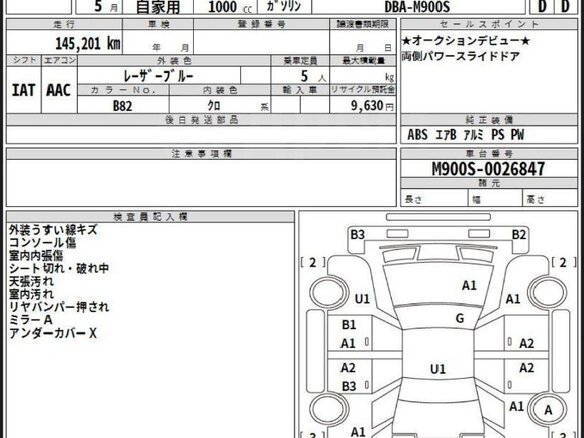Click the 譲渡書類期限 header
The image size is (584, 438).
coord(363,25)
